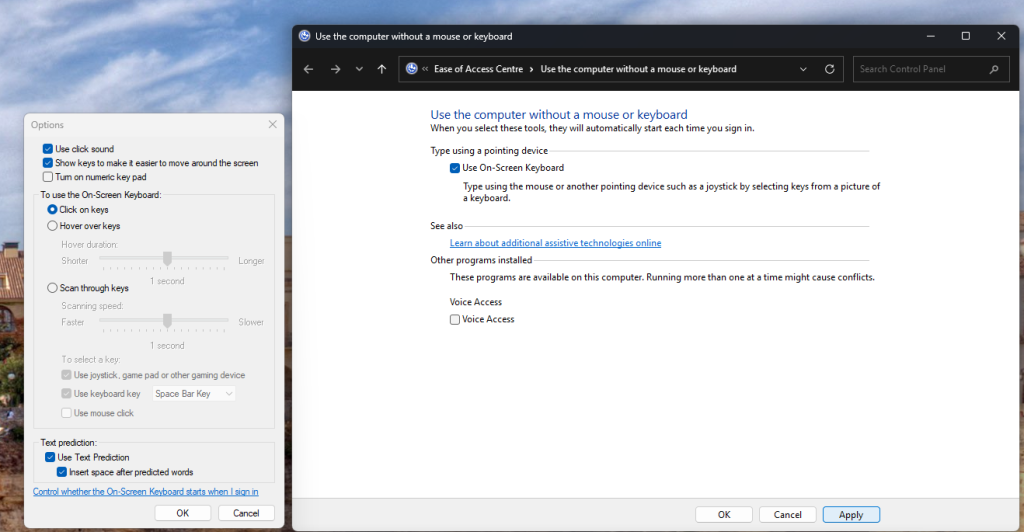Click the Refresh icon beside address bar

(829, 69)
